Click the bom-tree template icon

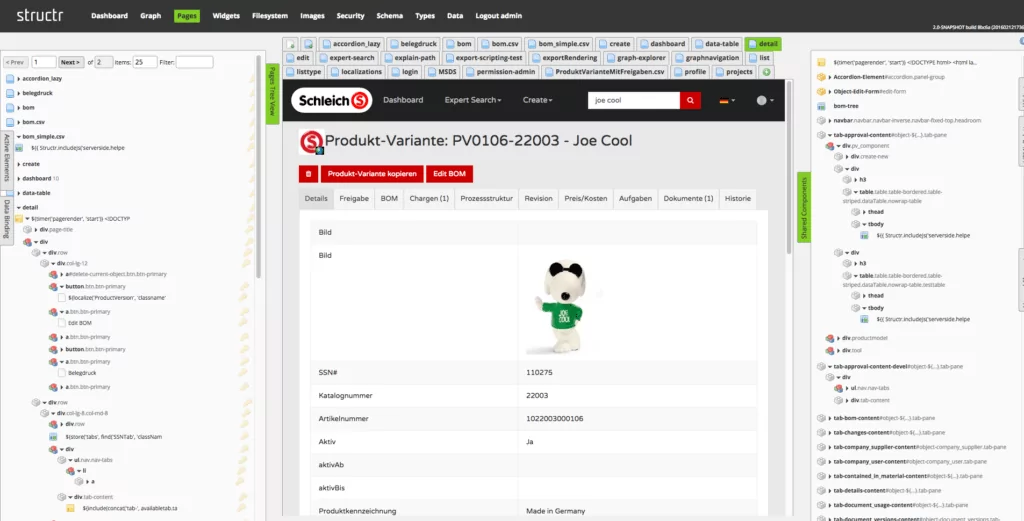coord(822,106)
